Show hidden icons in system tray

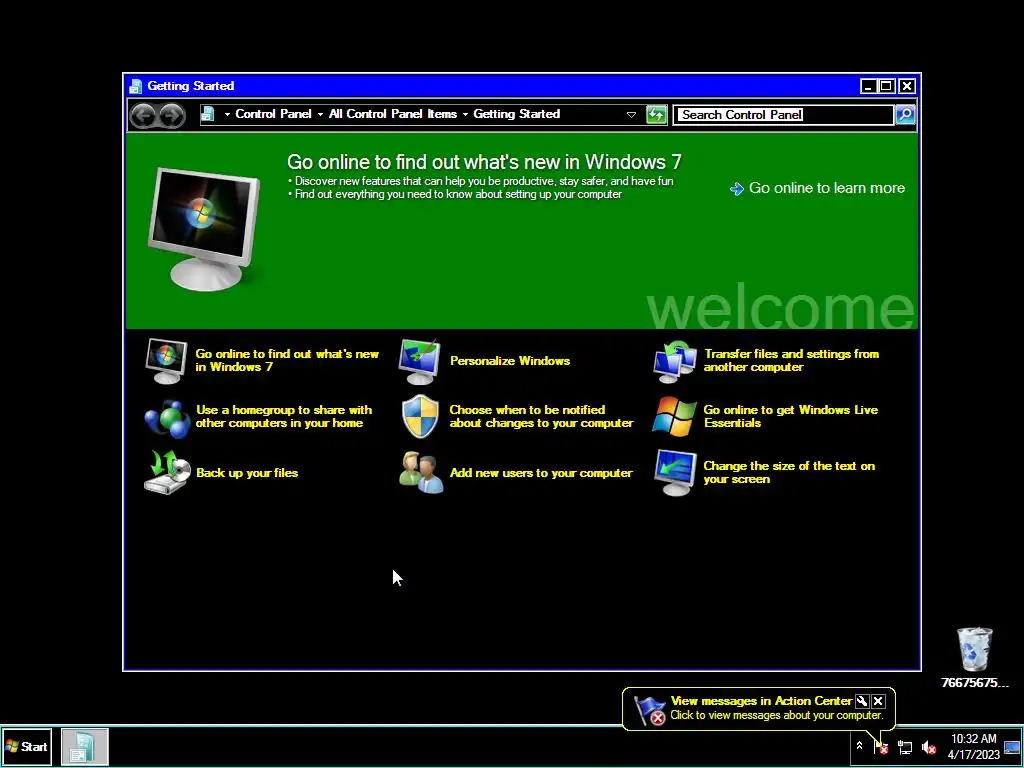click(x=859, y=746)
